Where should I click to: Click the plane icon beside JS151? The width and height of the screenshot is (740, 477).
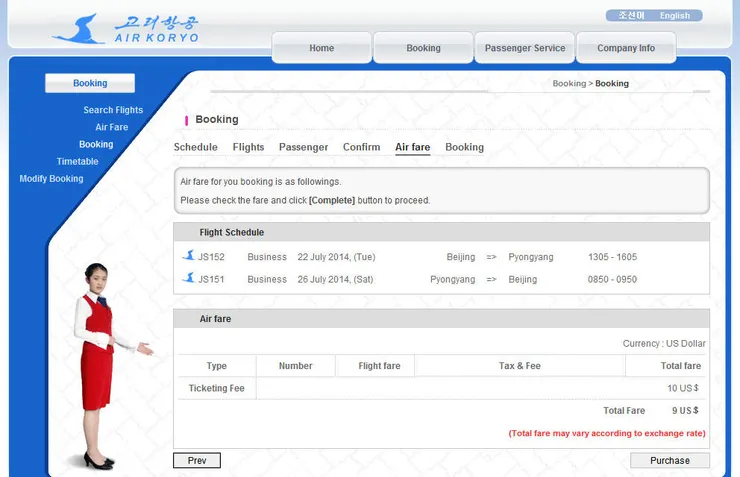pos(189,278)
